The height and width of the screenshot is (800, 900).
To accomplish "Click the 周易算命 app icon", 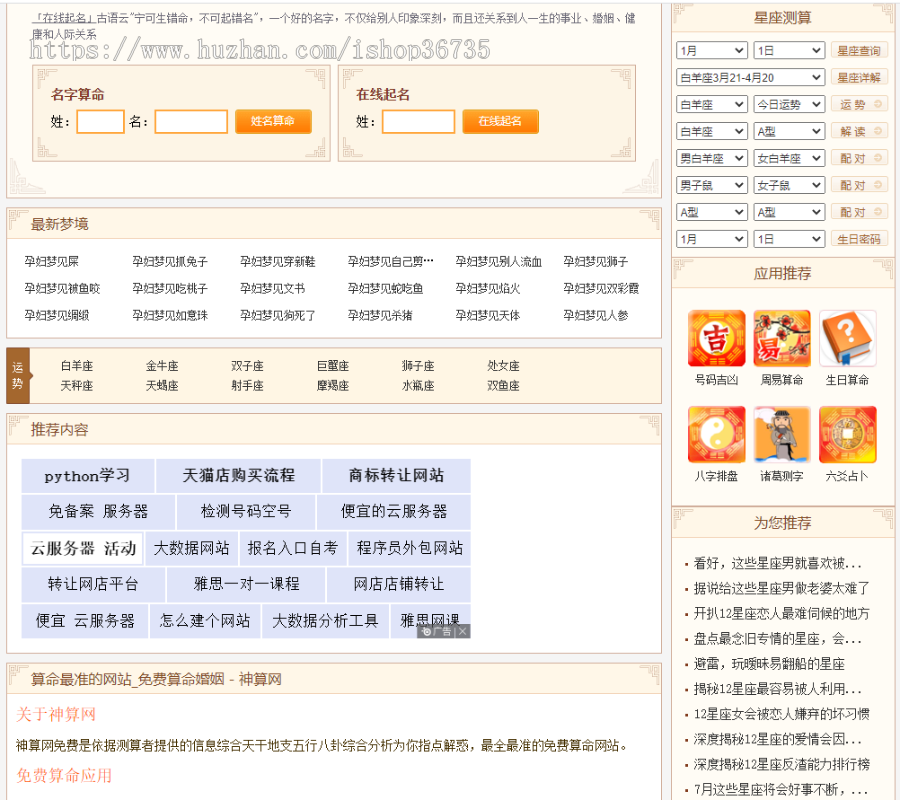I will tap(782, 338).
